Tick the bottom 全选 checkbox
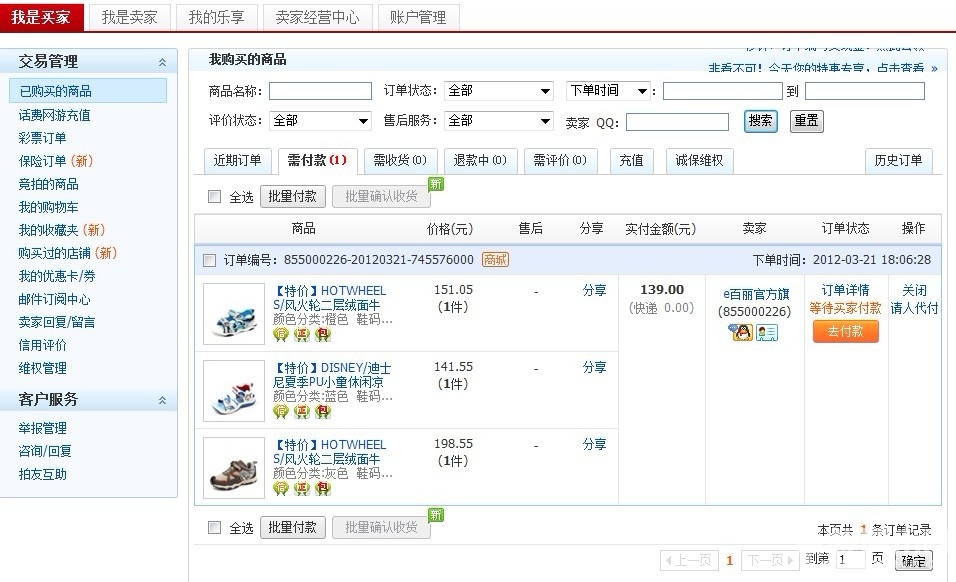The height and width of the screenshot is (582, 956). click(x=214, y=528)
